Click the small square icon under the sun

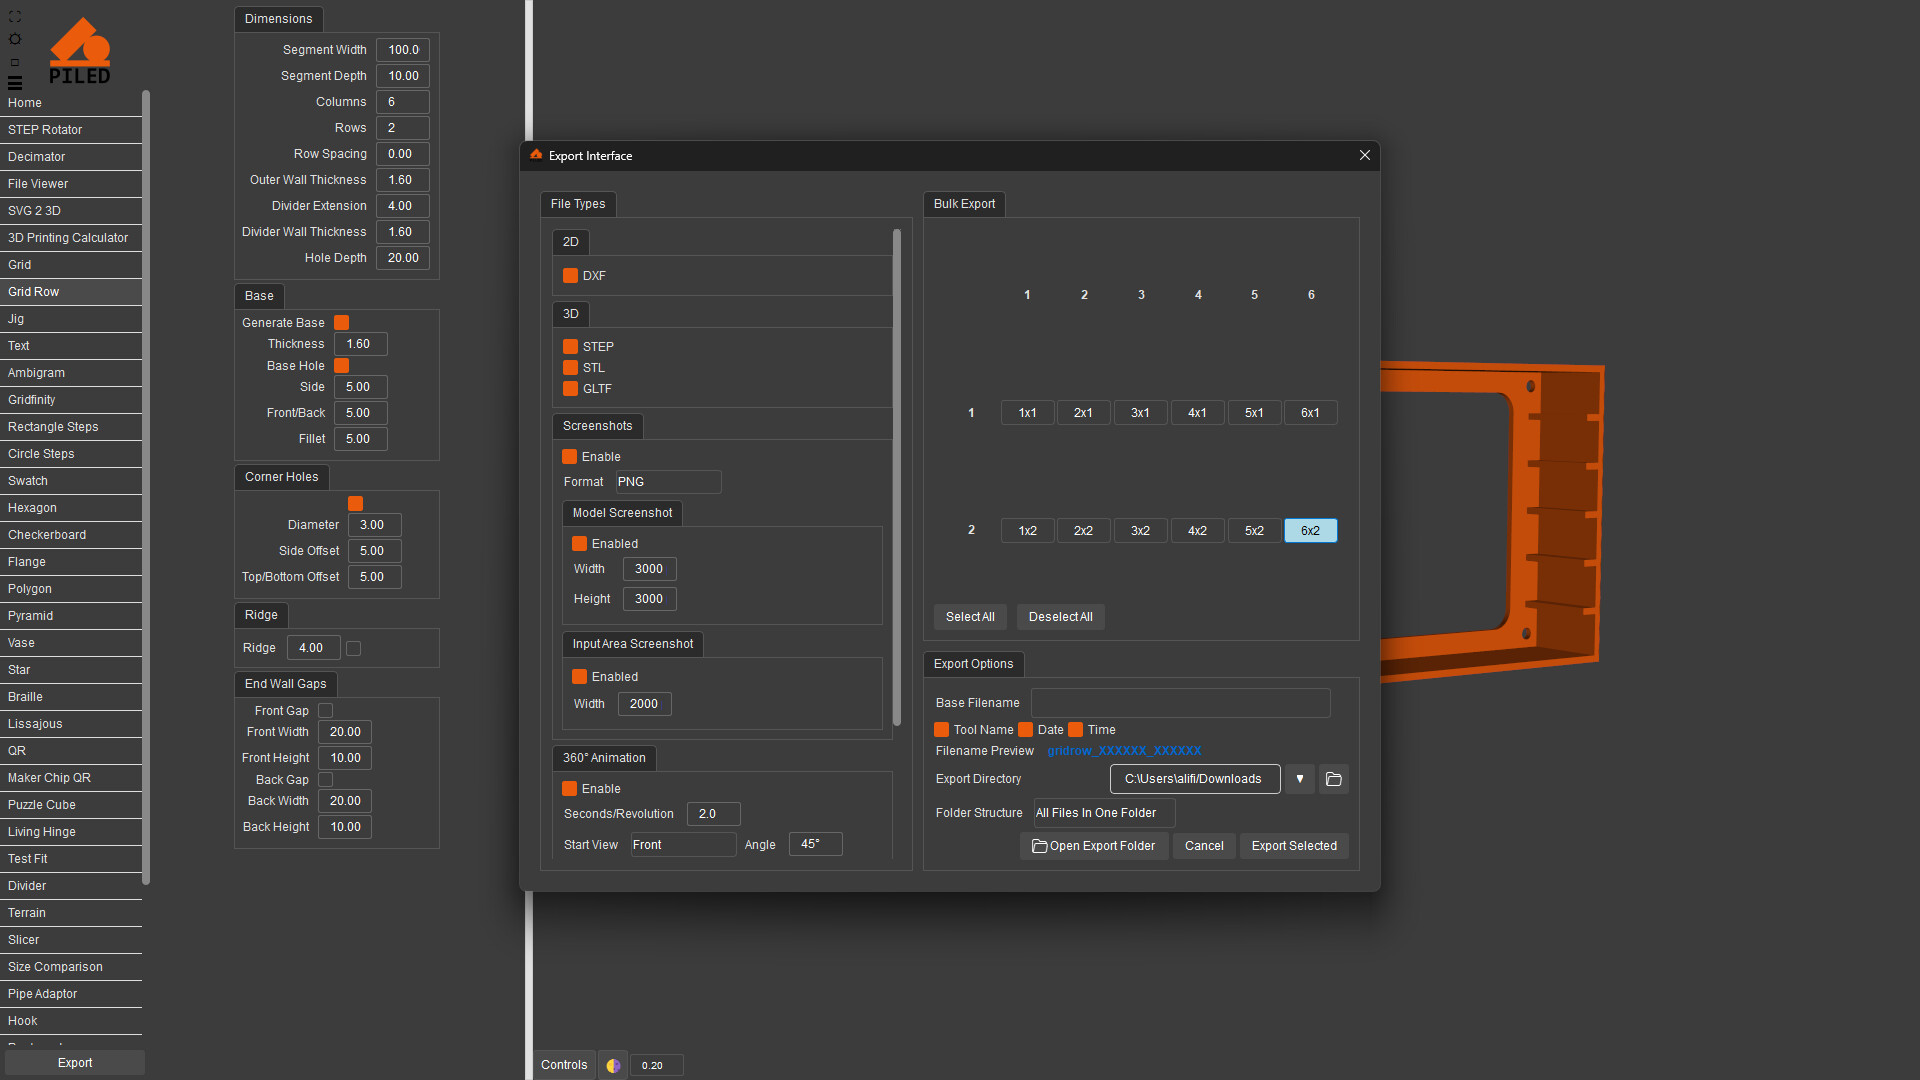[x=14, y=62]
